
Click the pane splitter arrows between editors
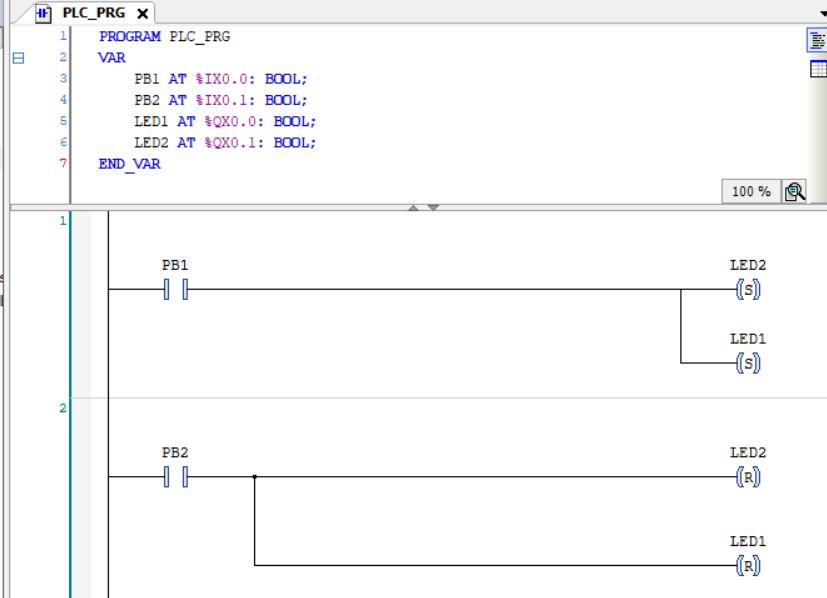click(421, 207)
